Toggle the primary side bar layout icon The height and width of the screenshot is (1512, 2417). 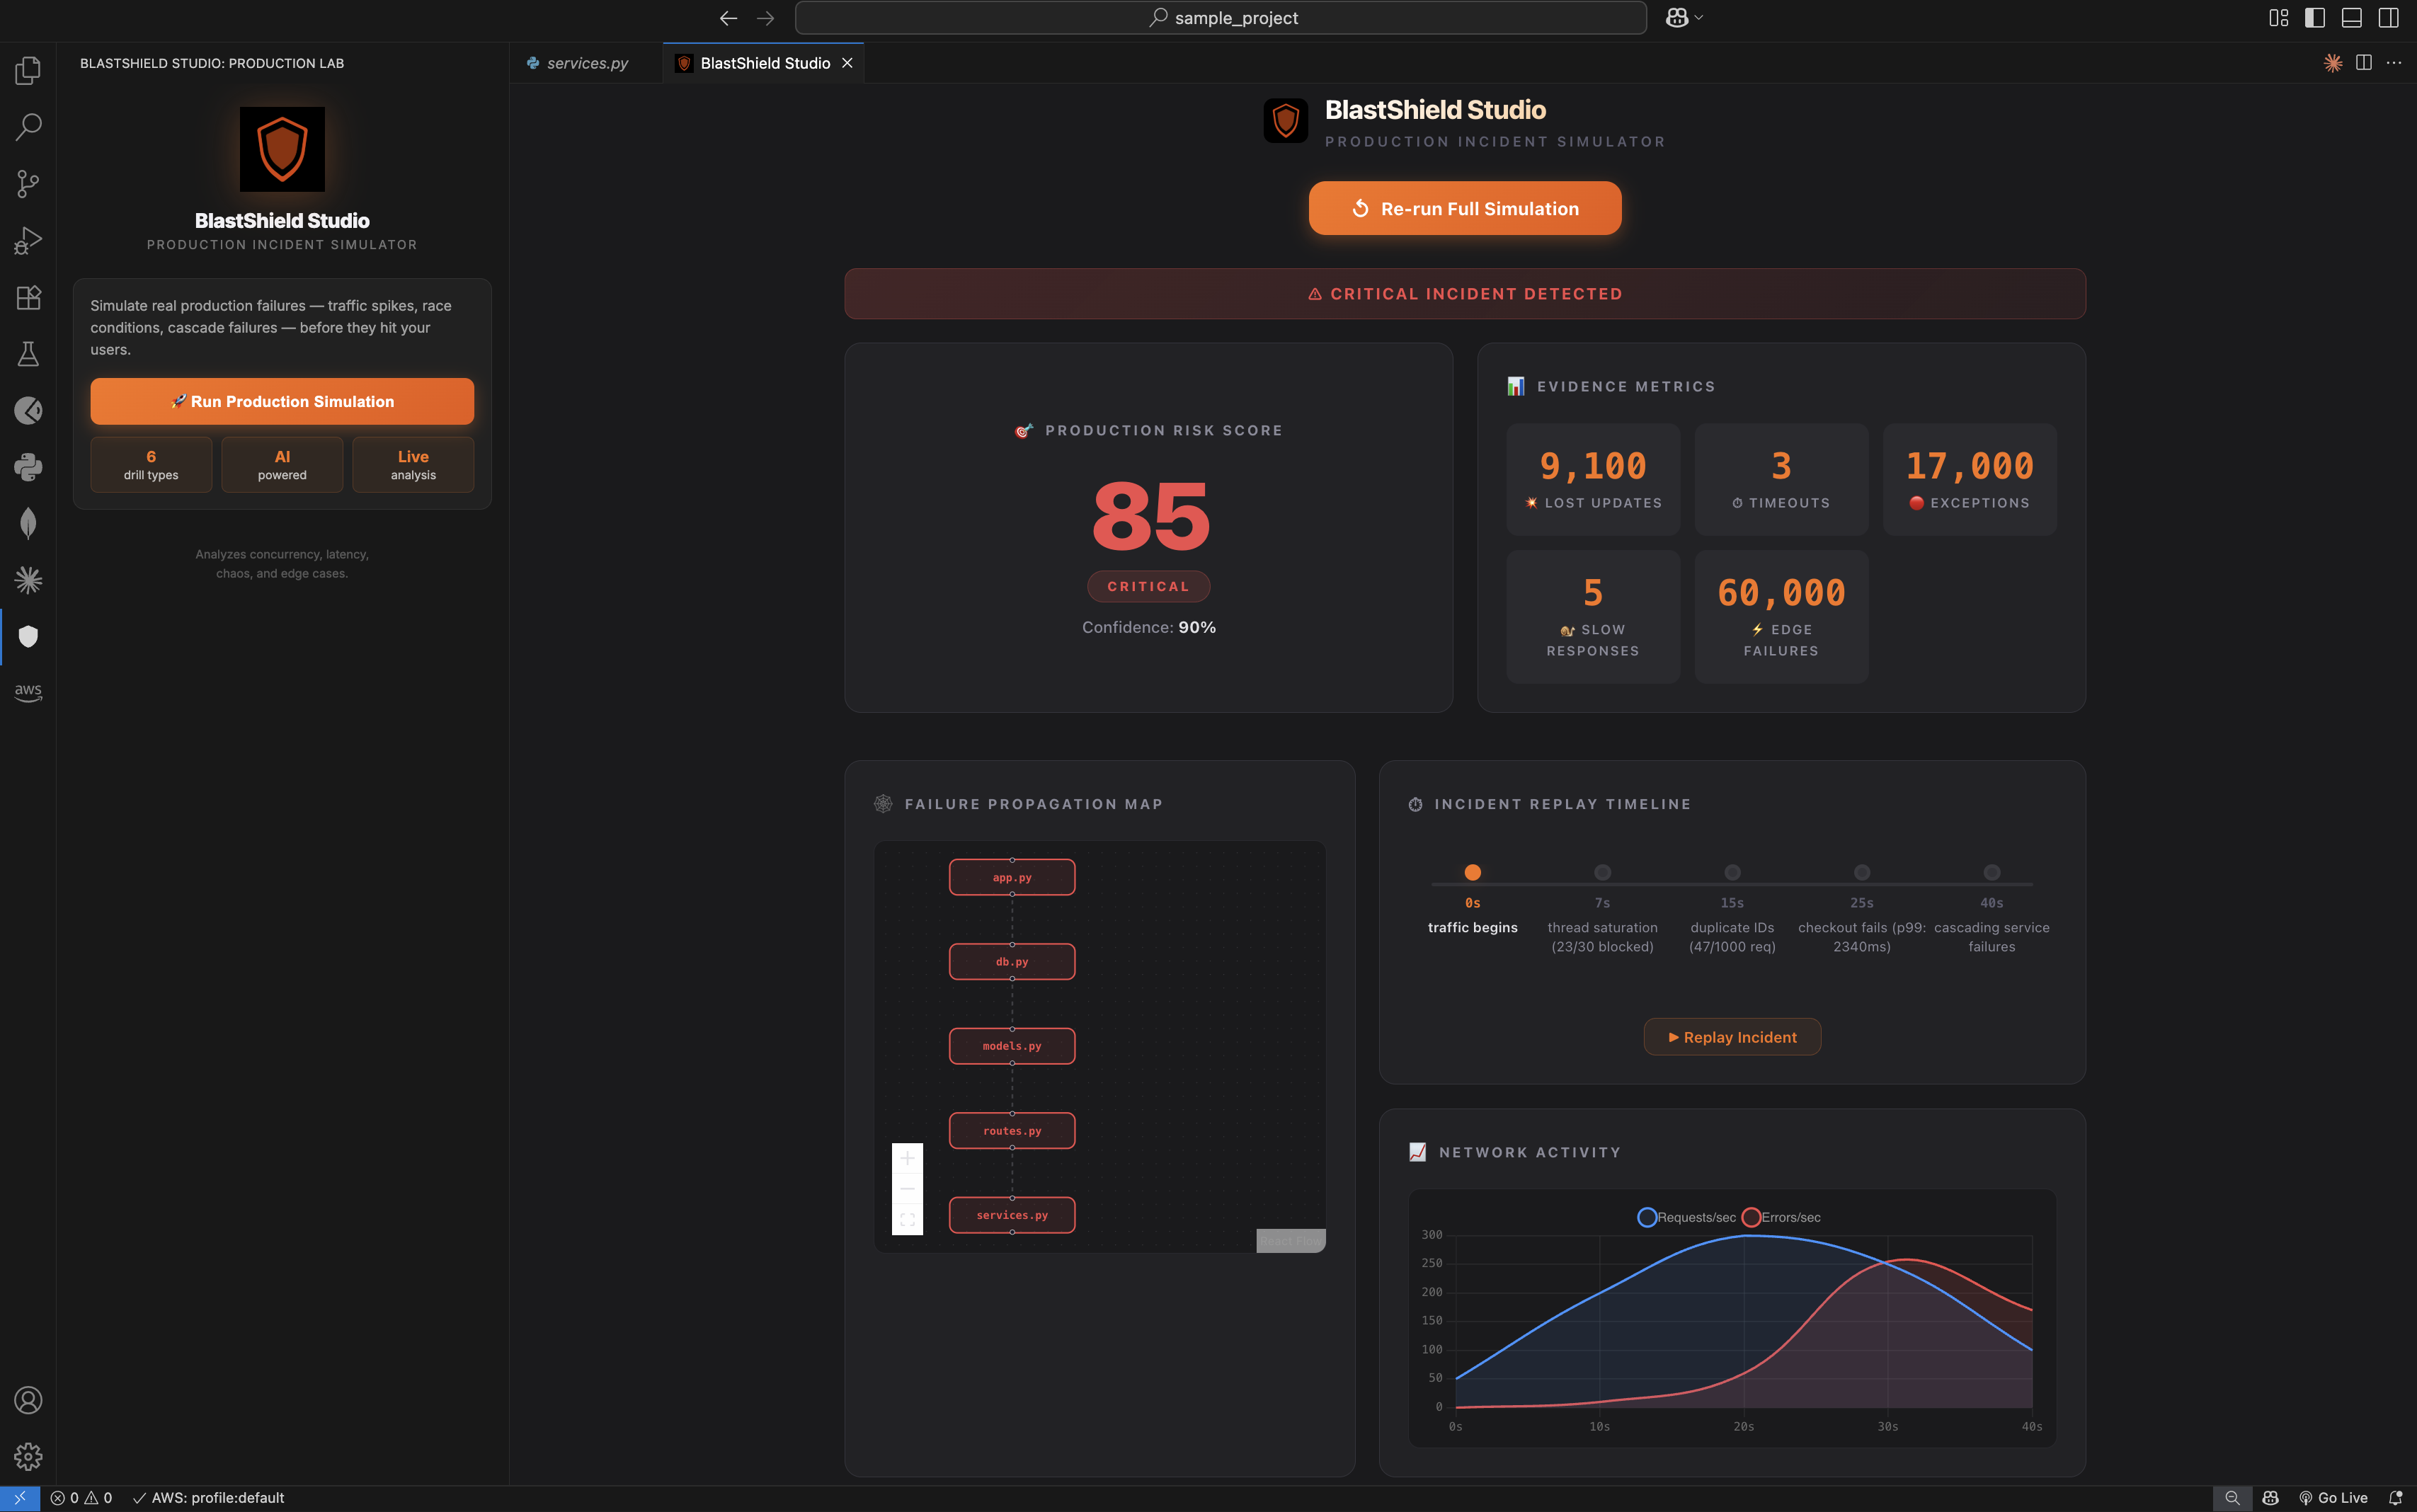pos(2314,18)
